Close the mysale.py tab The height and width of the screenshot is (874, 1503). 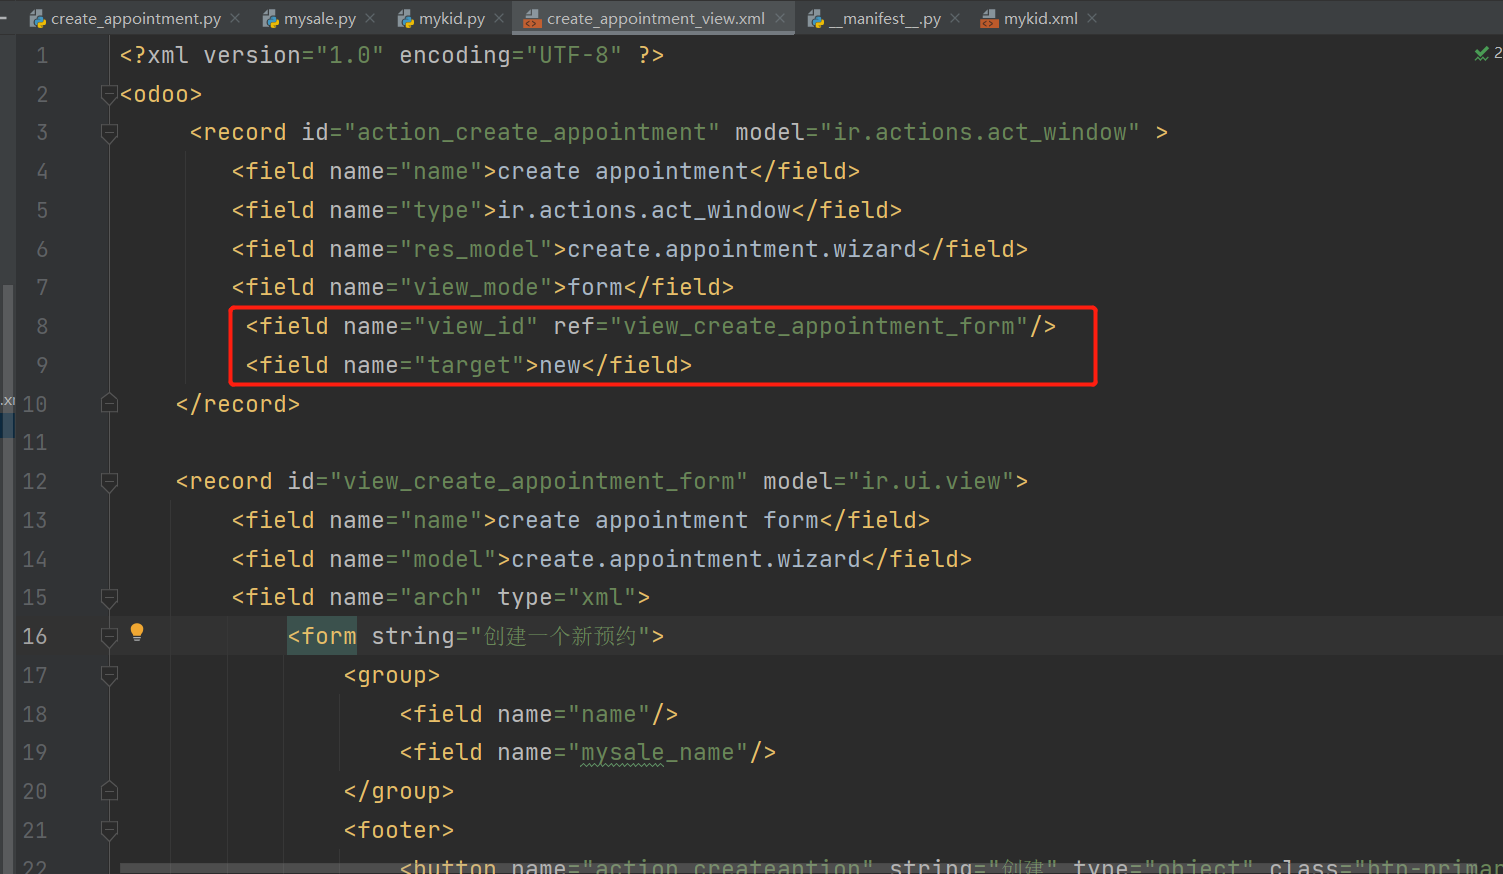(x=370, y=18)
